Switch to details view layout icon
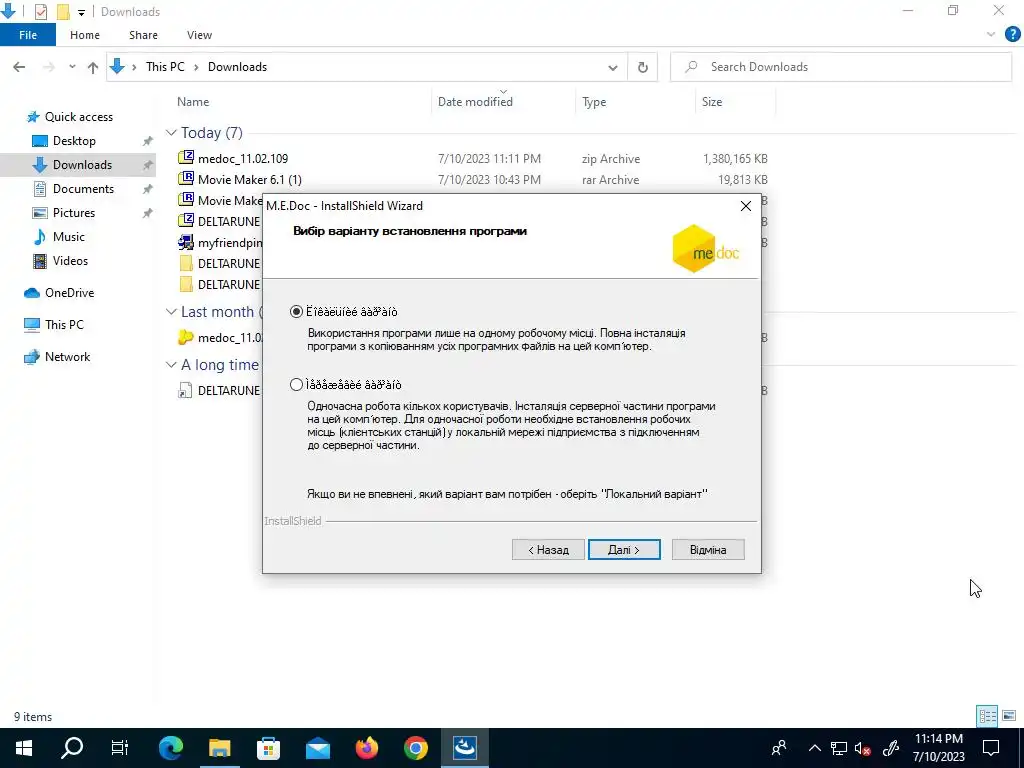This screenshot has height=768, width=1024. click(x=987, y=716)
